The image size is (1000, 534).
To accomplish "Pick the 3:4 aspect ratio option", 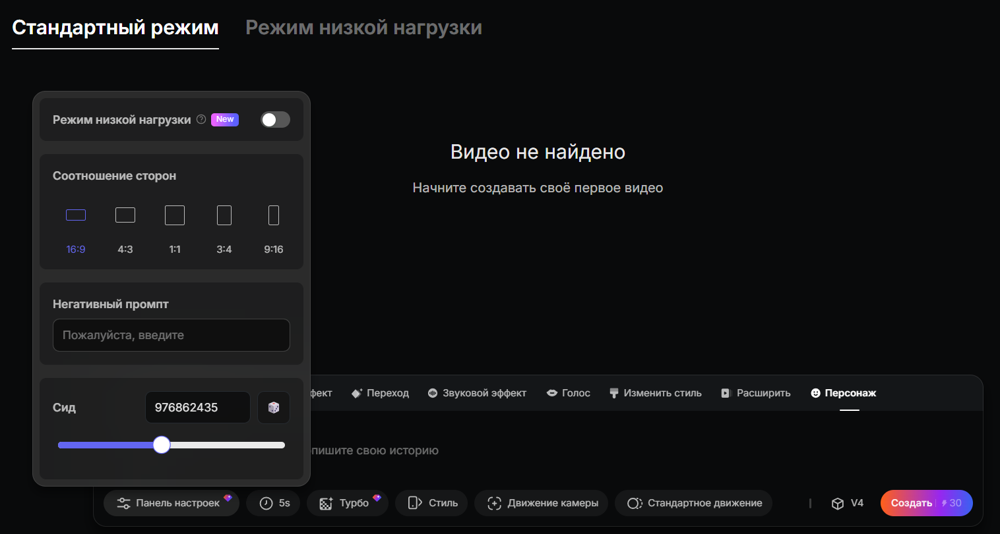I will pos(224,215).
